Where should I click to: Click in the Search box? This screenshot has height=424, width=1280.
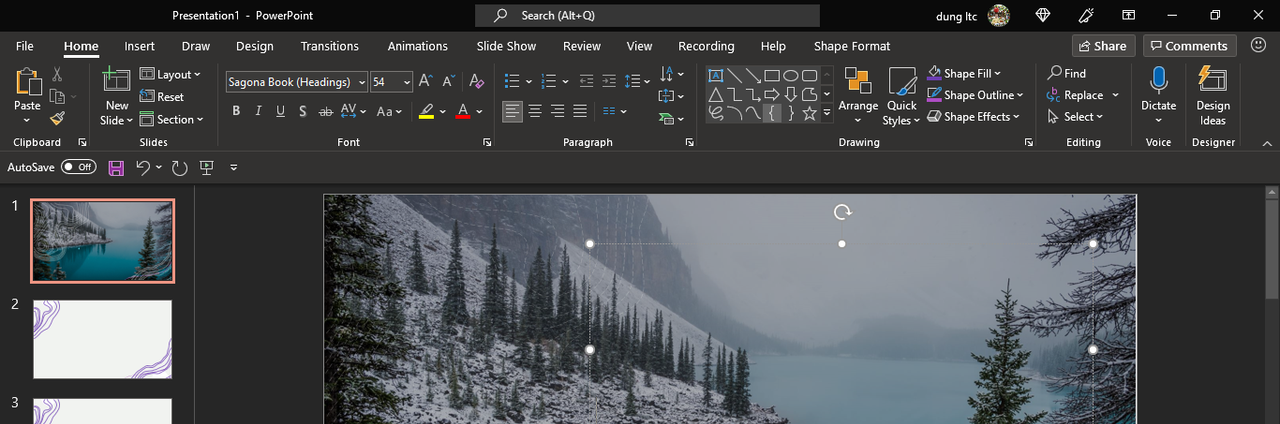pos(647,15)
